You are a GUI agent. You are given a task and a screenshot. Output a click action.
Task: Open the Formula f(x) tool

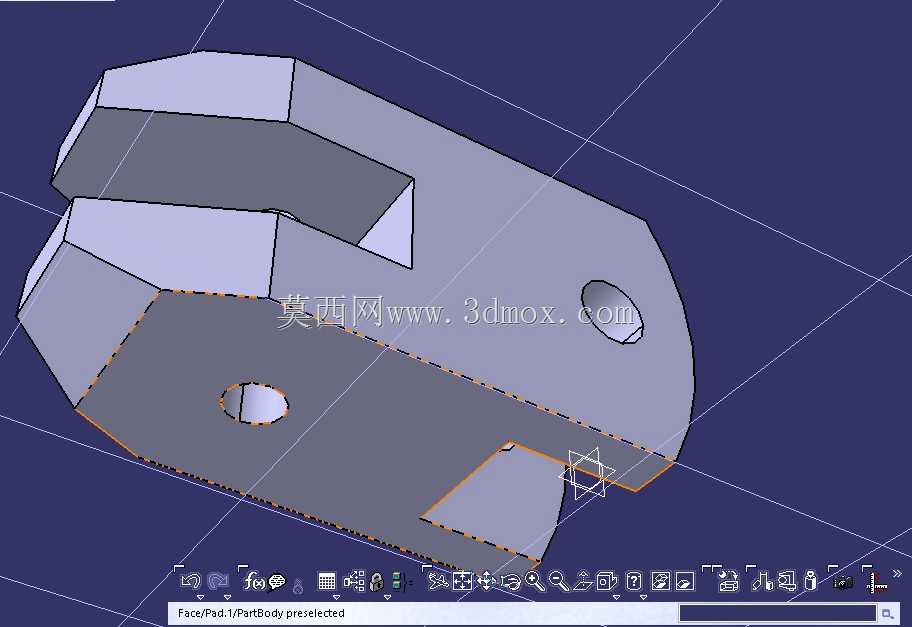(254, 580)
